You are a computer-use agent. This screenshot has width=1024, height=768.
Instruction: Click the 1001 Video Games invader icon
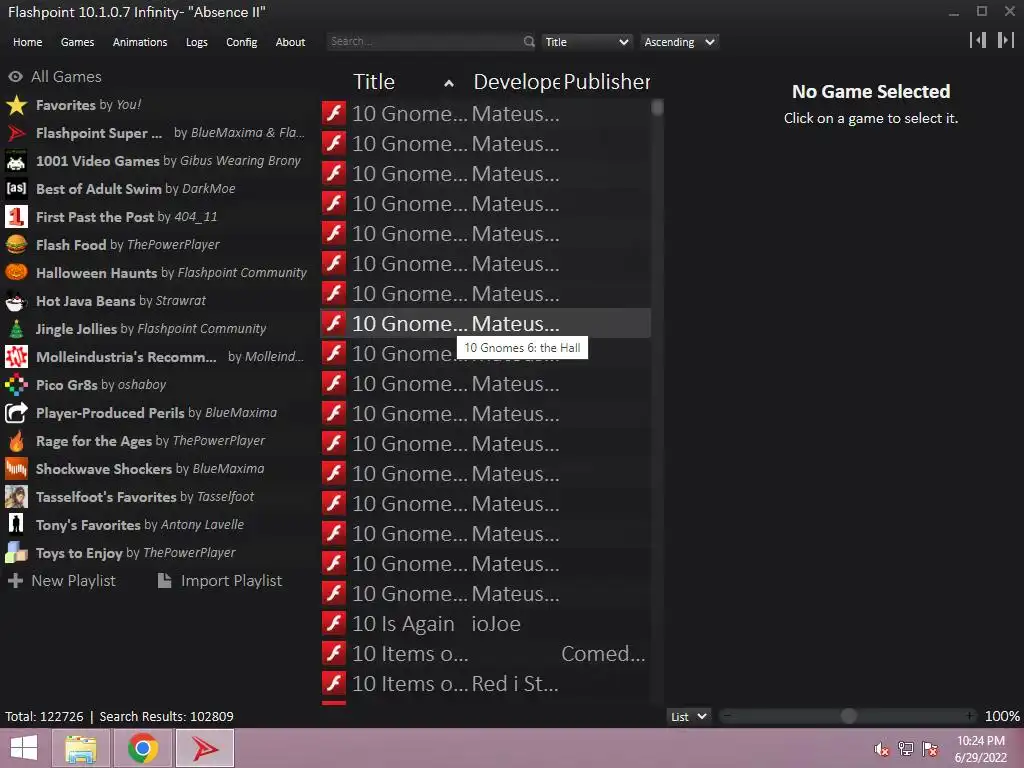16,161
